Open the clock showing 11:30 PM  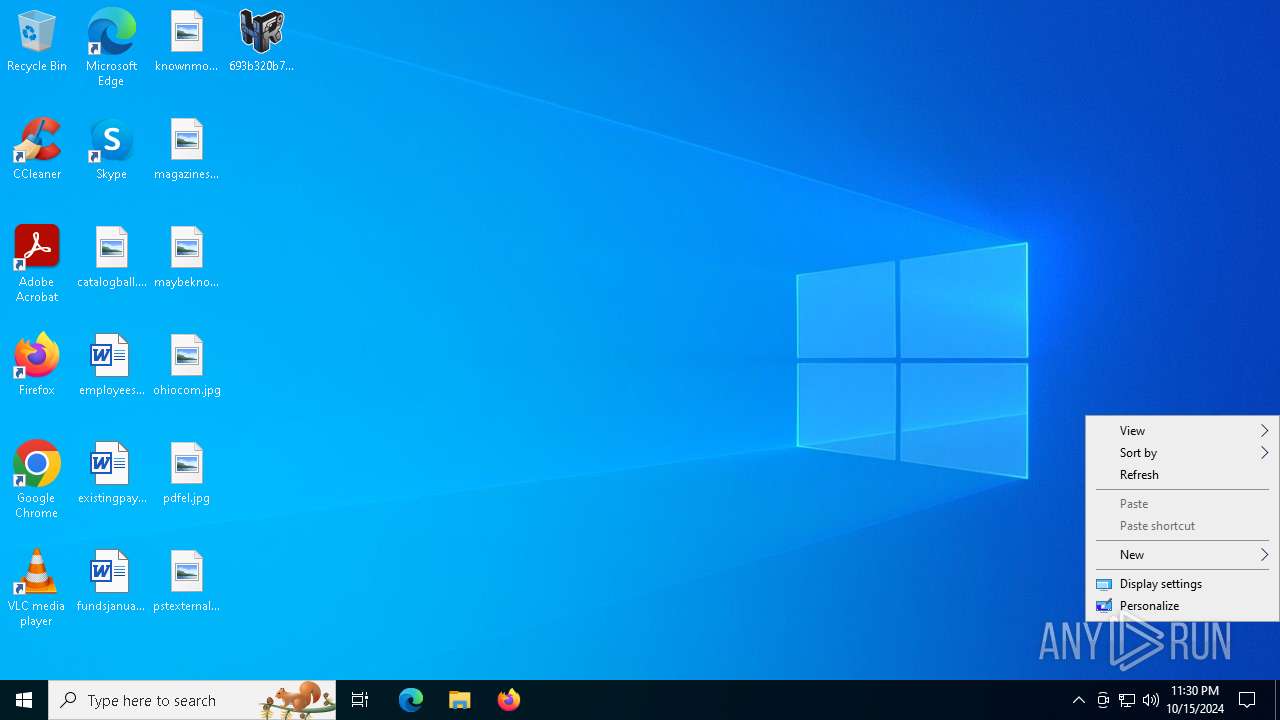coord(1195,700)
